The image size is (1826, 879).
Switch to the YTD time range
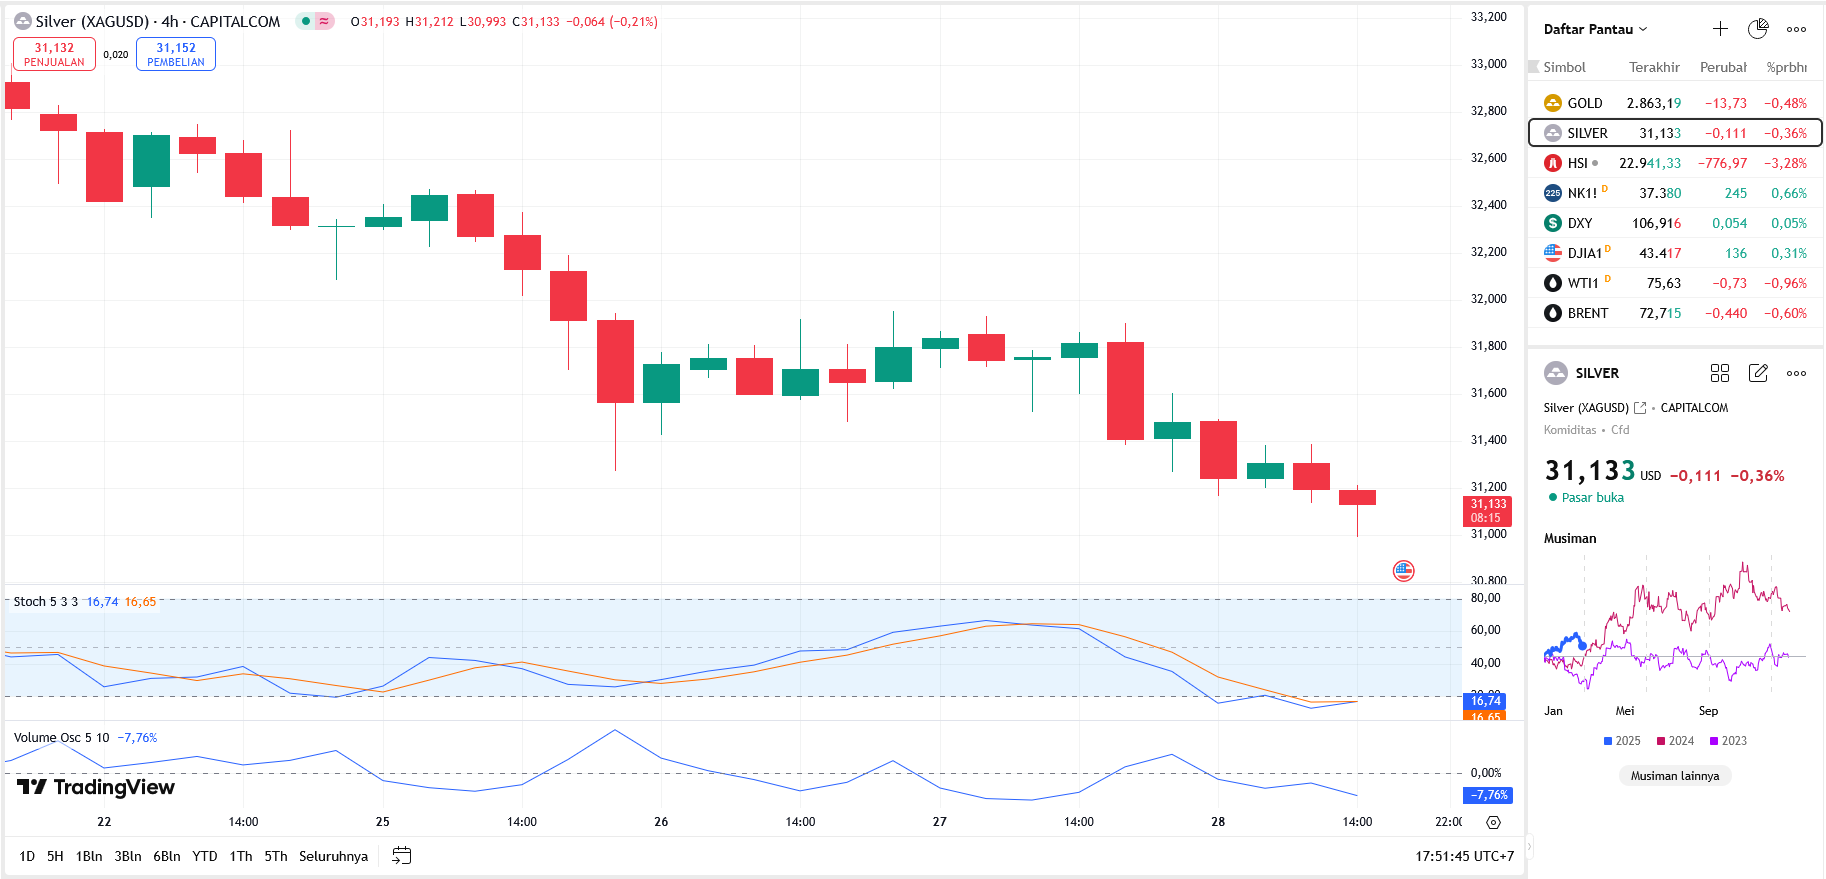(x=205, y=856)
